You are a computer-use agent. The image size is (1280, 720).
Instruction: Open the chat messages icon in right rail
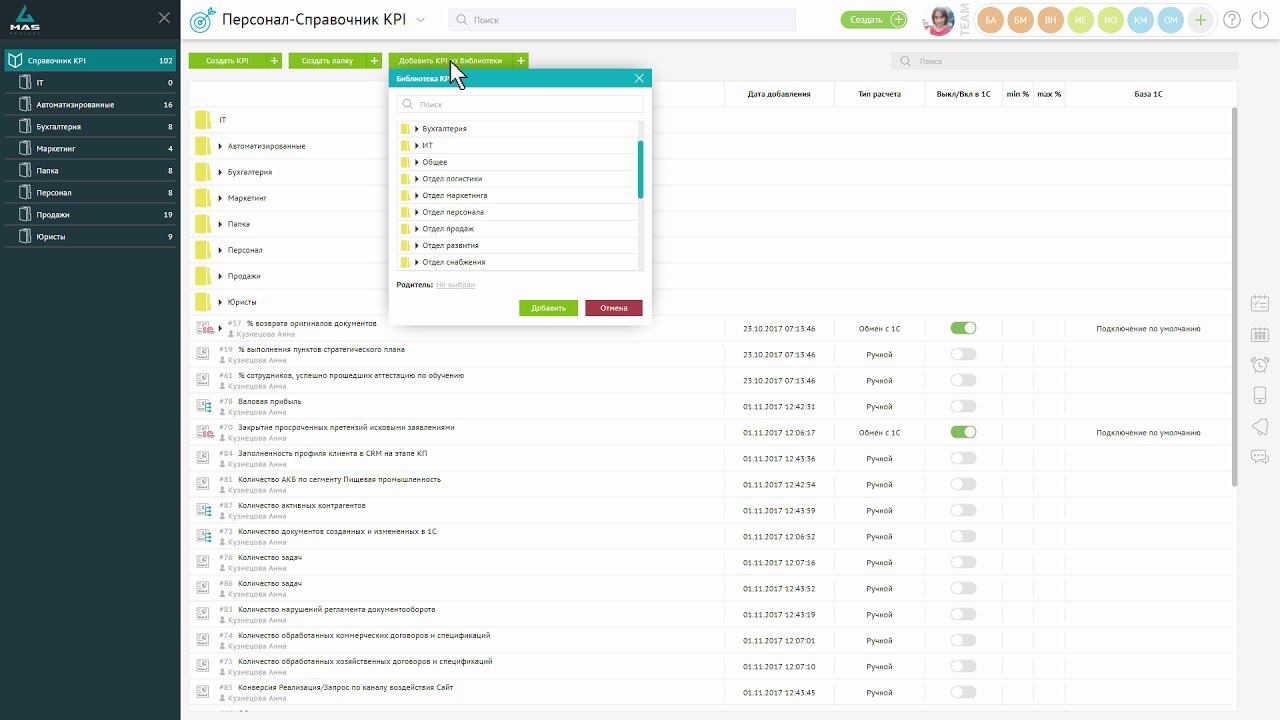pyautogui.click(x=1260, y=457)
